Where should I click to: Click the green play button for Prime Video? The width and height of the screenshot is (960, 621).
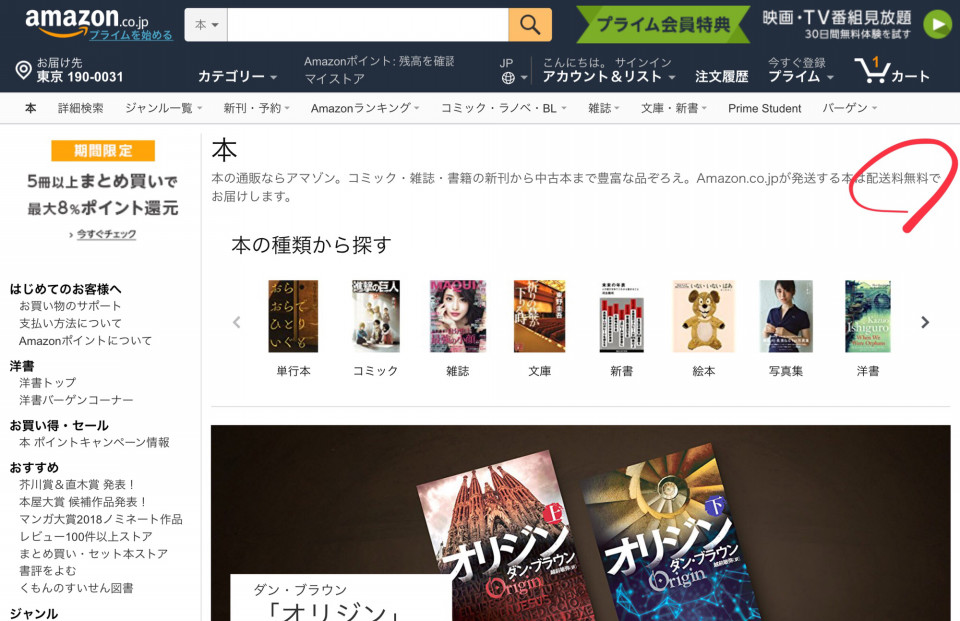(x=938, y=24)
